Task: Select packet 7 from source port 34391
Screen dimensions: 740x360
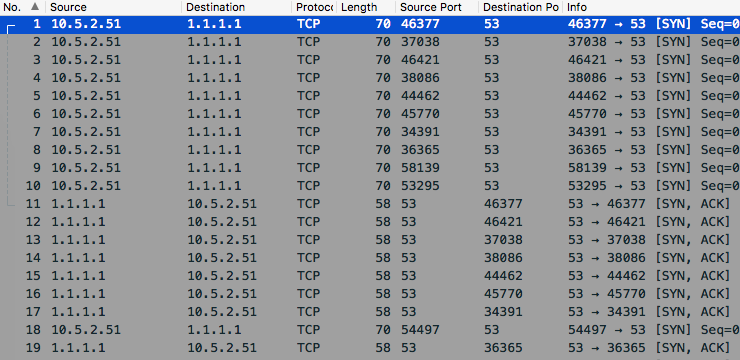Action: pyautogui.click(x=370, y=132)
